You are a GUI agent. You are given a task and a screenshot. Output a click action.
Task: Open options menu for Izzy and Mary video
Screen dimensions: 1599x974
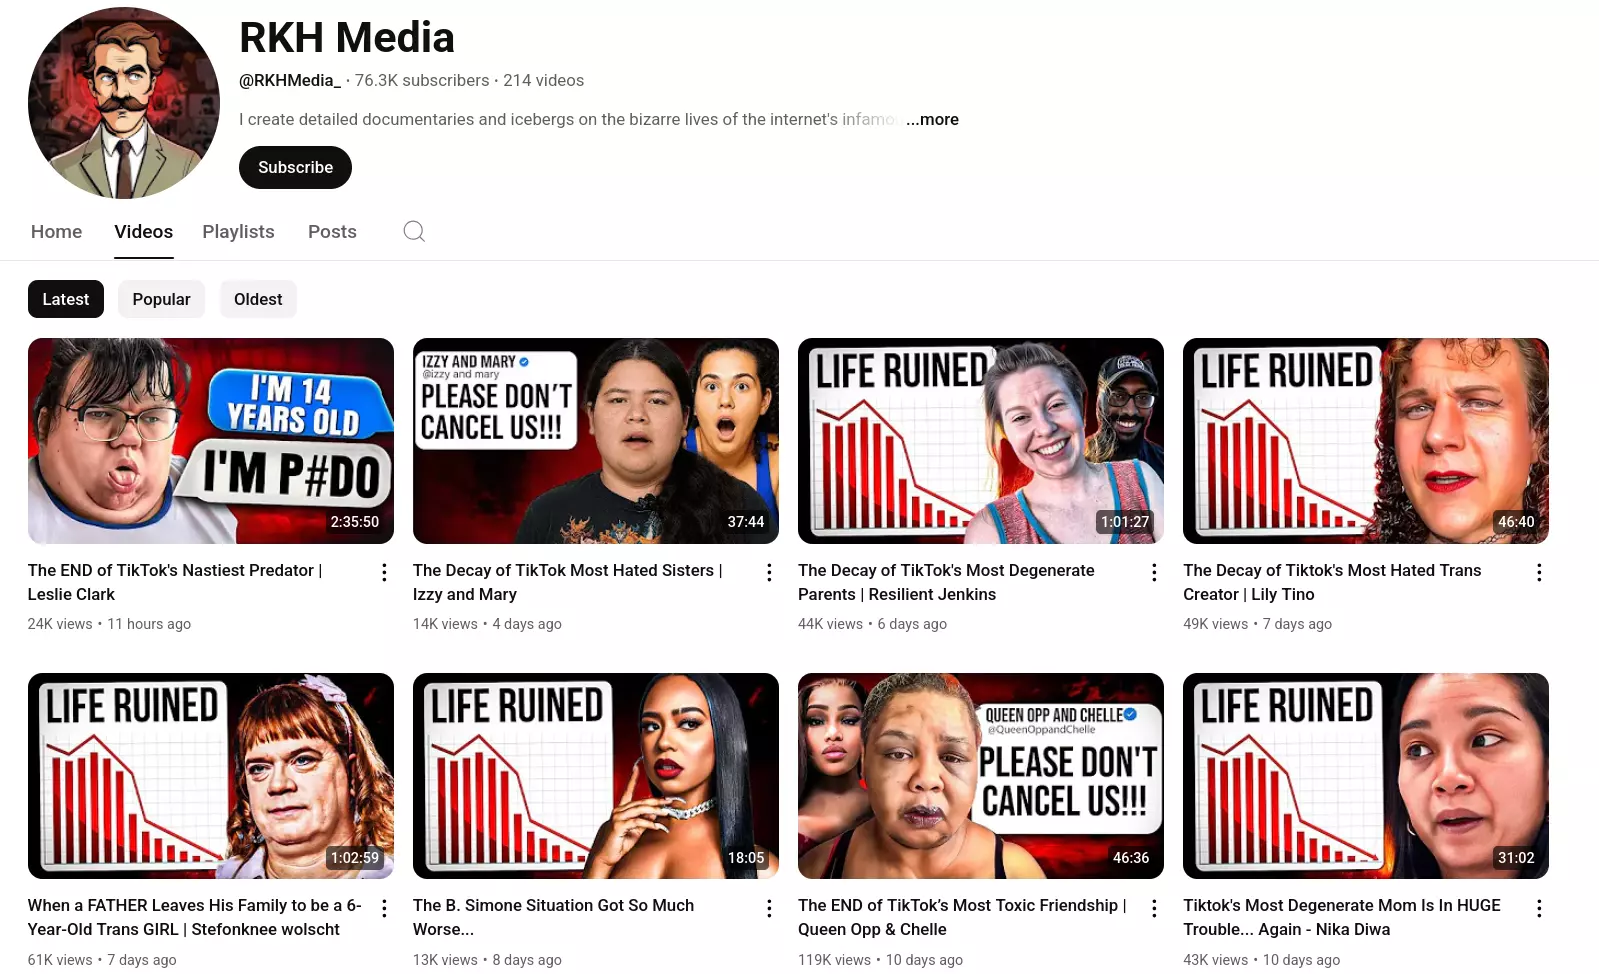point(769,572)
